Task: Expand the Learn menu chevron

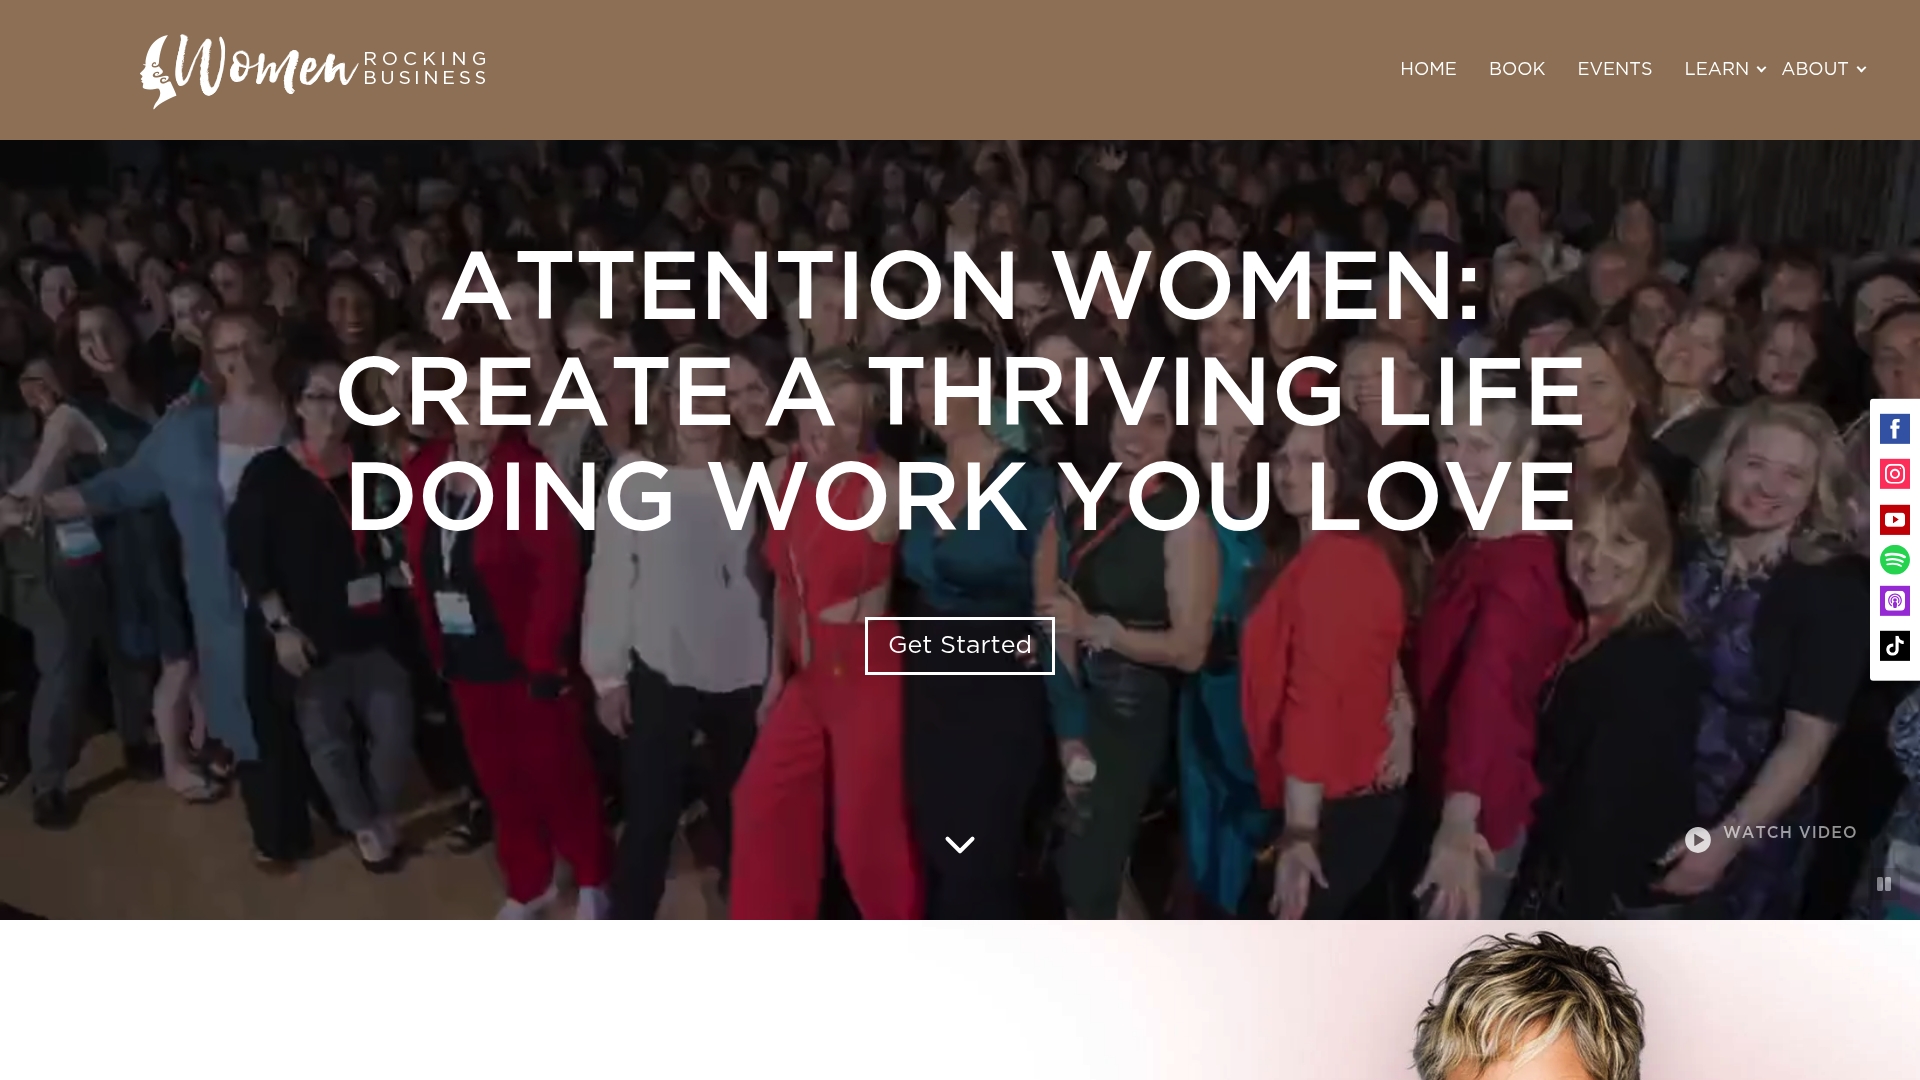Action: pyautogui.click(x=1761, y=70)
